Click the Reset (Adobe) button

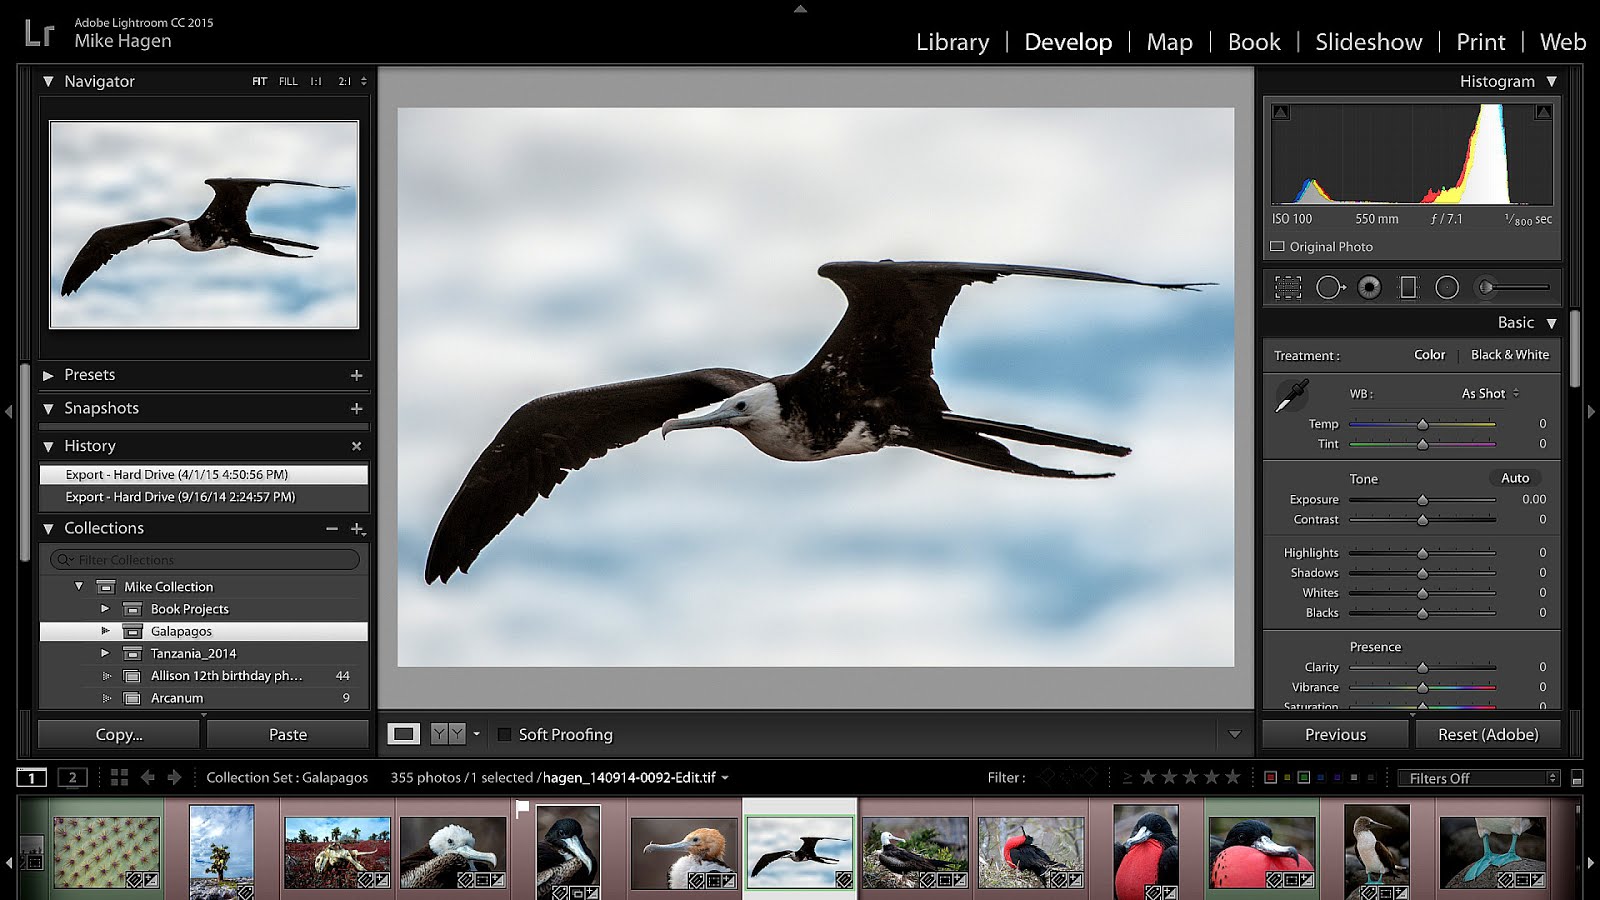(1488, 733)
